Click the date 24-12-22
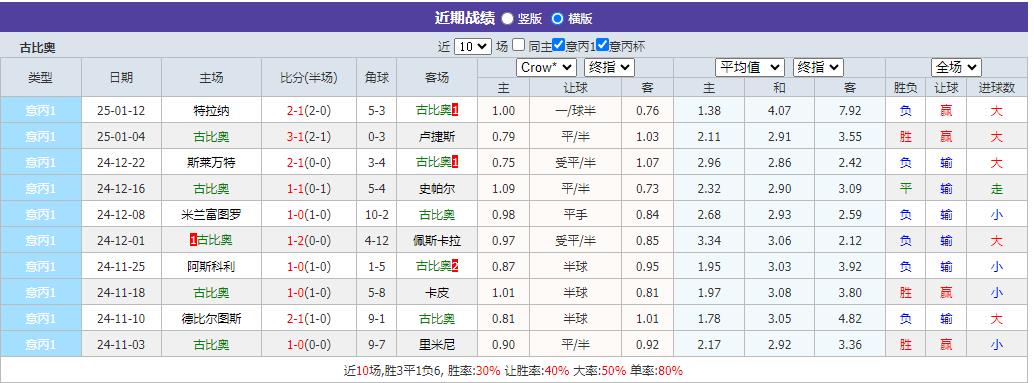 (121, 163)
